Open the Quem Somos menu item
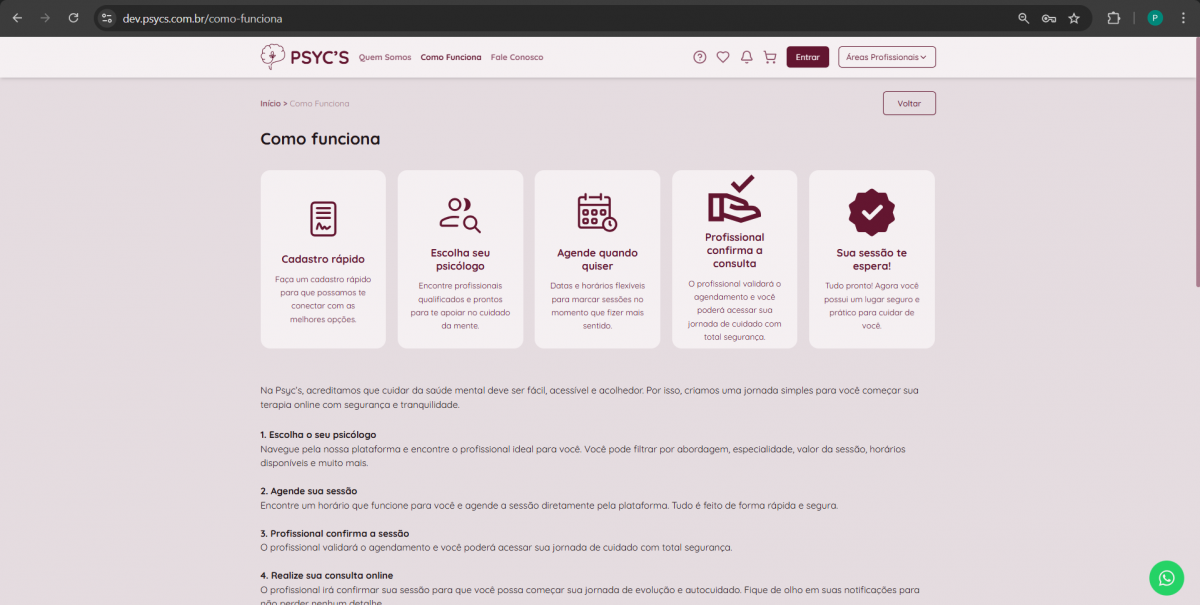 pos(385,57)
